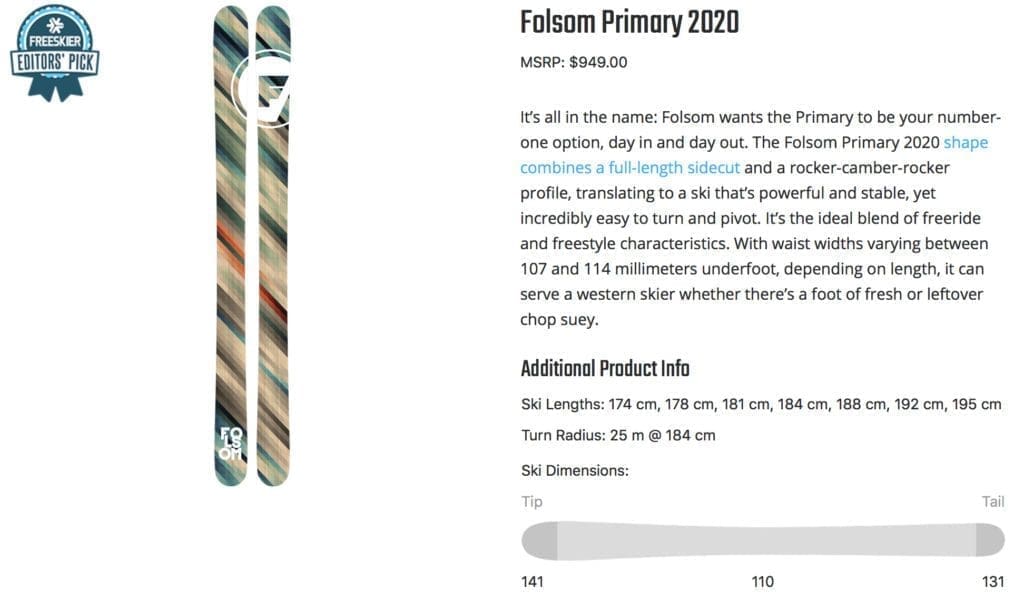Click the 141 tip width value
Screen dimensions: 1024x609
pyautogui.click(x=533, y=582)
